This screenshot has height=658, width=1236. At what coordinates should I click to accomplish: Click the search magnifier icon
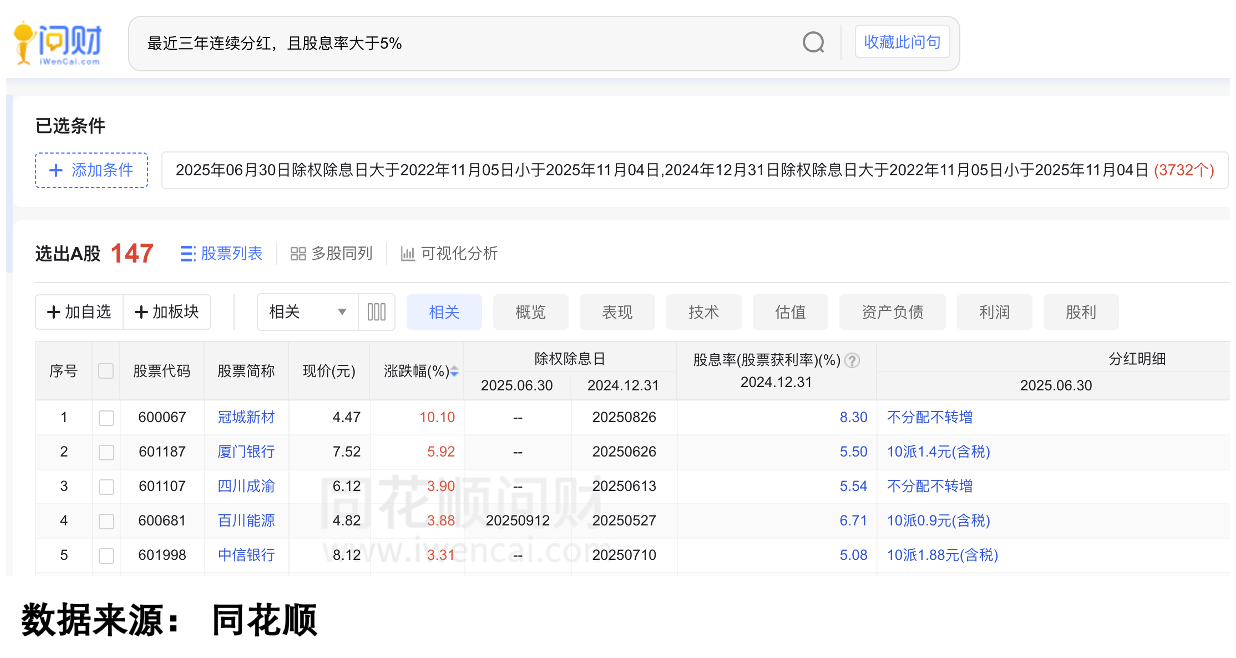813,42
